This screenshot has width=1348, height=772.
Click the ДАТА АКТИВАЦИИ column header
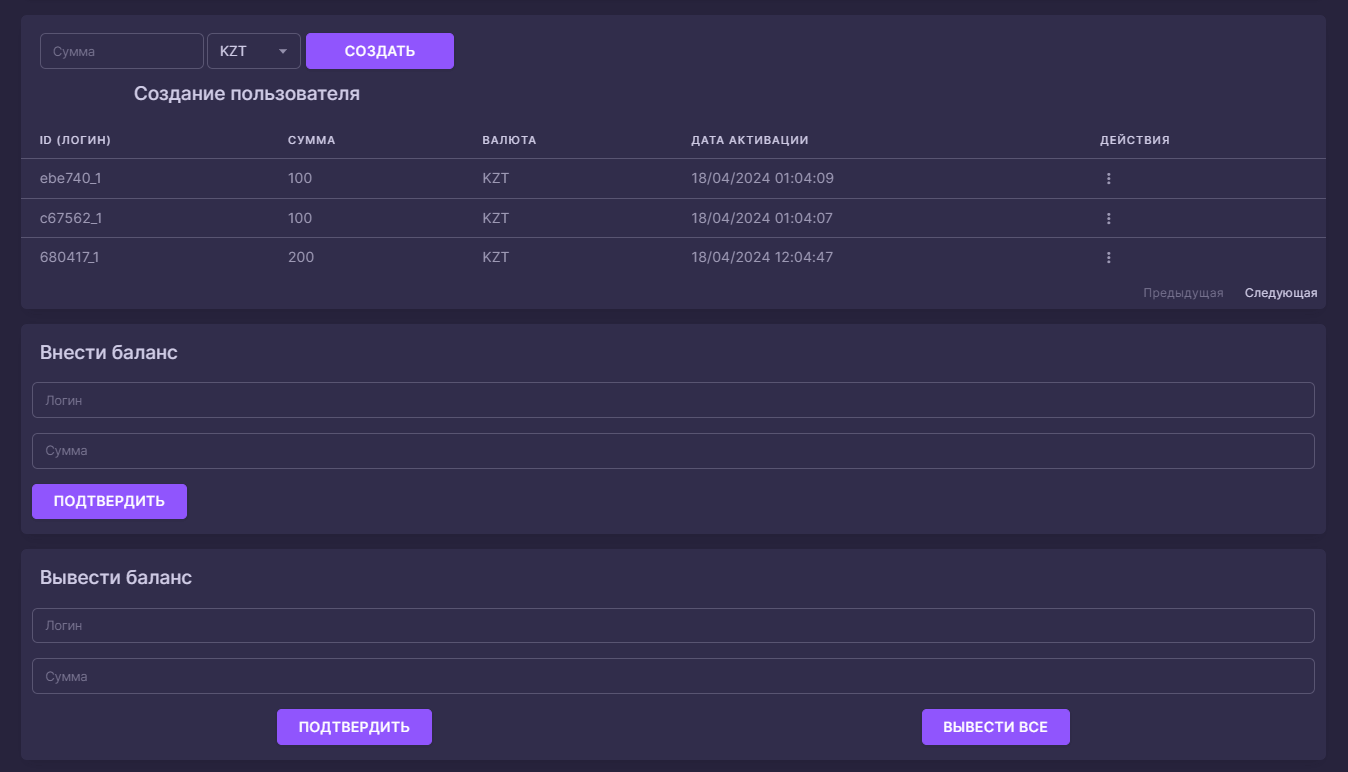(x=749, y=140)
